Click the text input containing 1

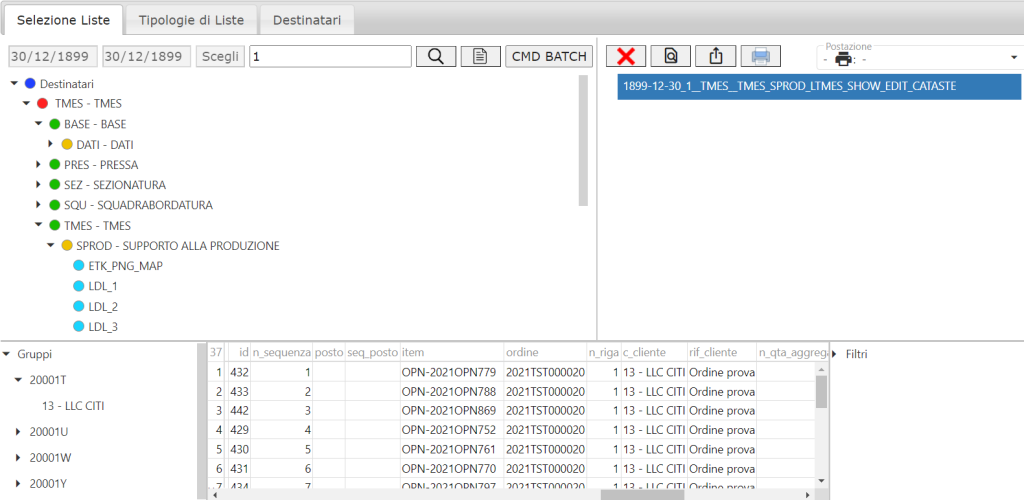[330, 56]
